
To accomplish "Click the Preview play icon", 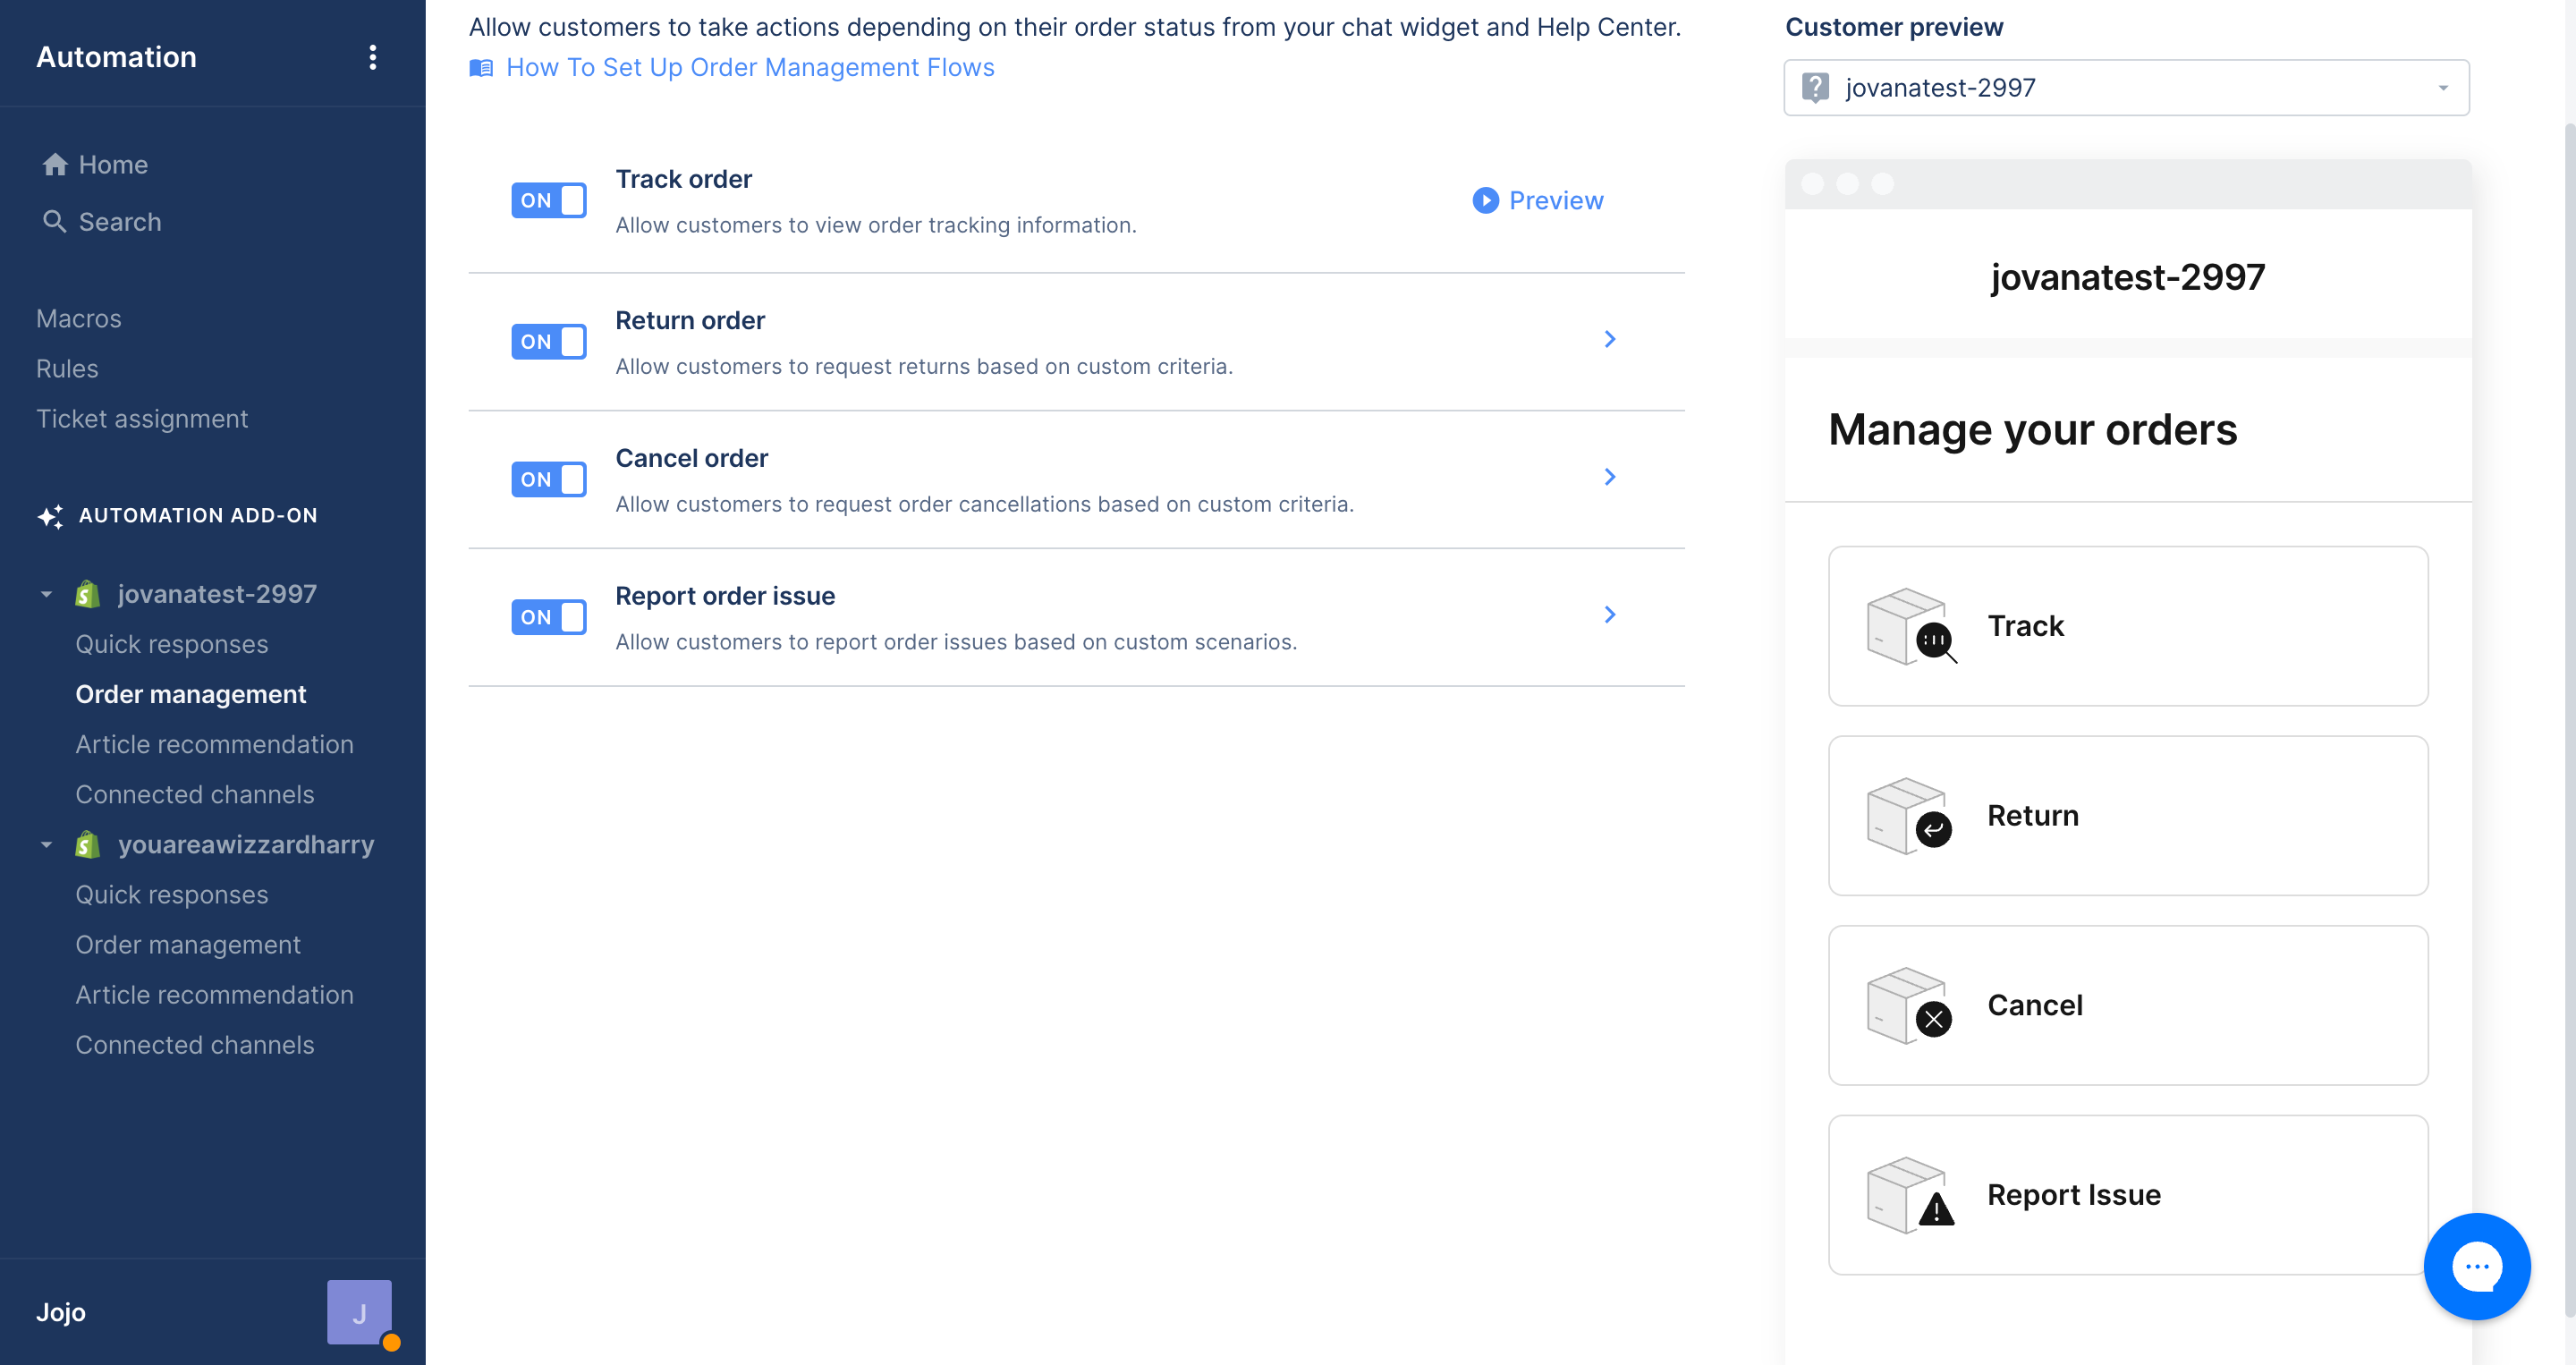I will pos(1485,200).
